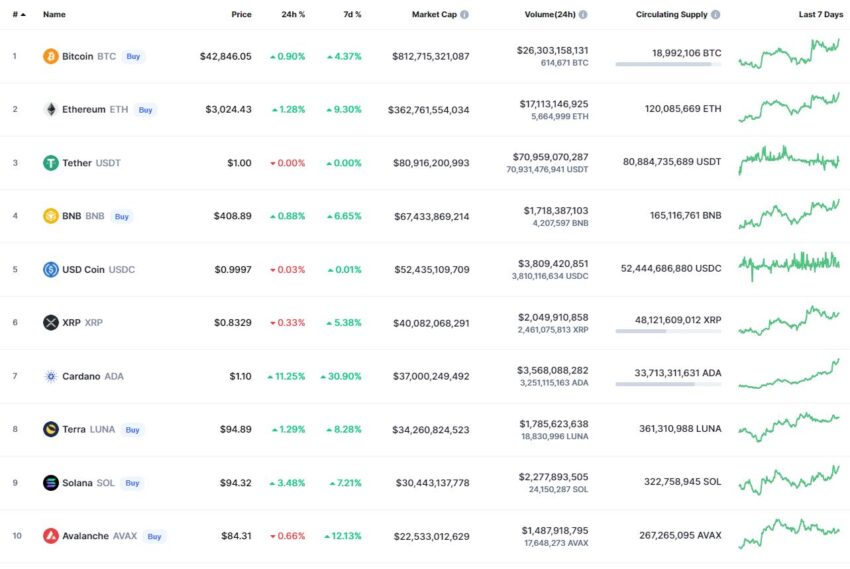Click the Last 7 Days header
The width and height of the screenshot is (850, 569).
tap(821, 15)
